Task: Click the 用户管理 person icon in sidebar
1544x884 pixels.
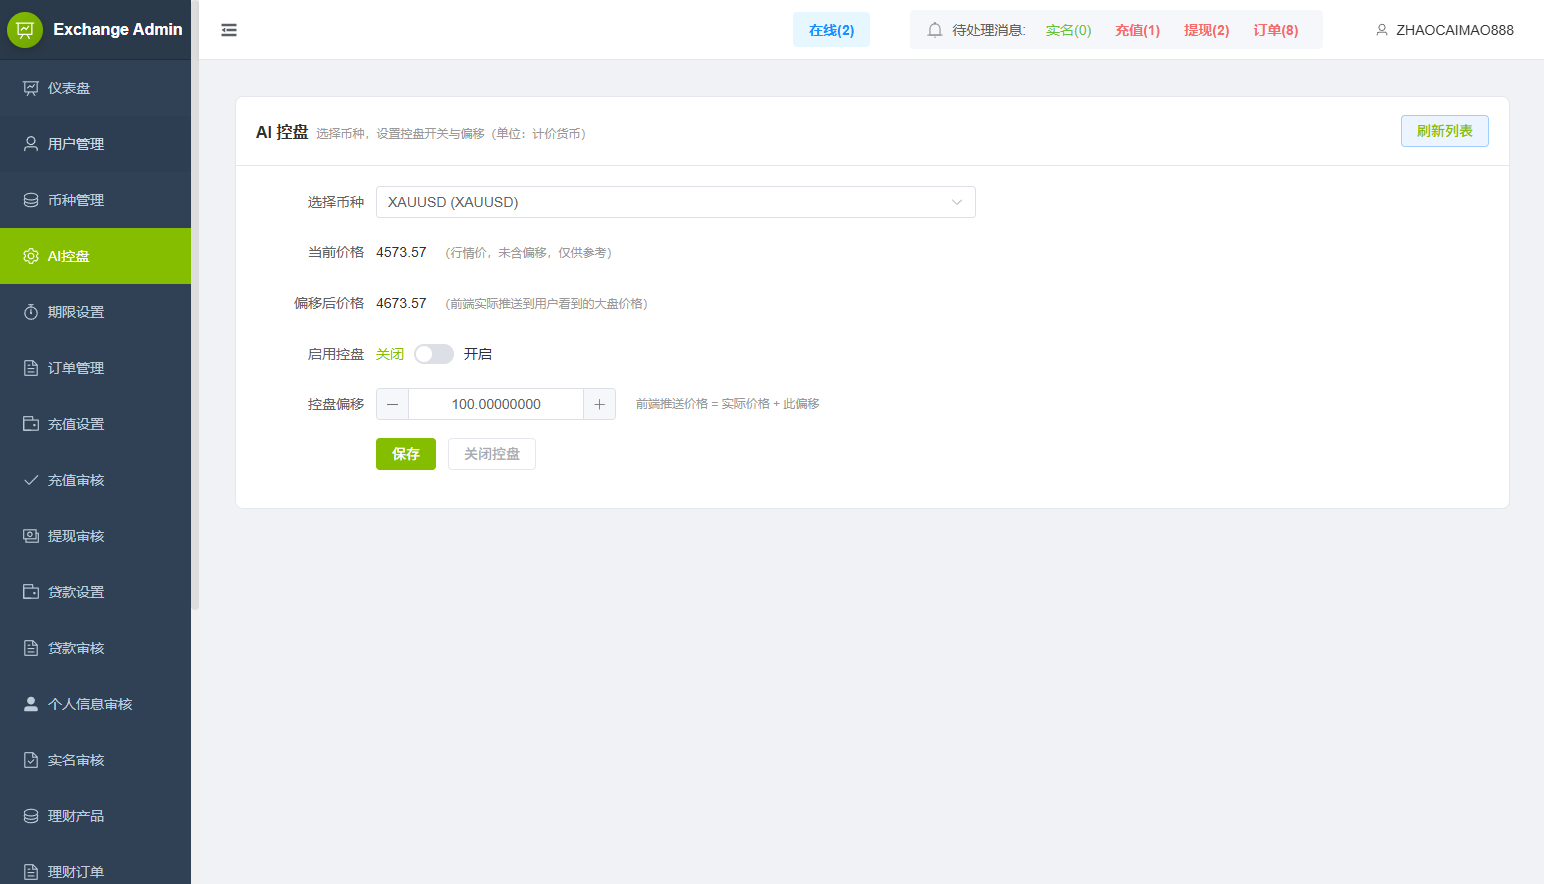Action: tap(31, 144)
